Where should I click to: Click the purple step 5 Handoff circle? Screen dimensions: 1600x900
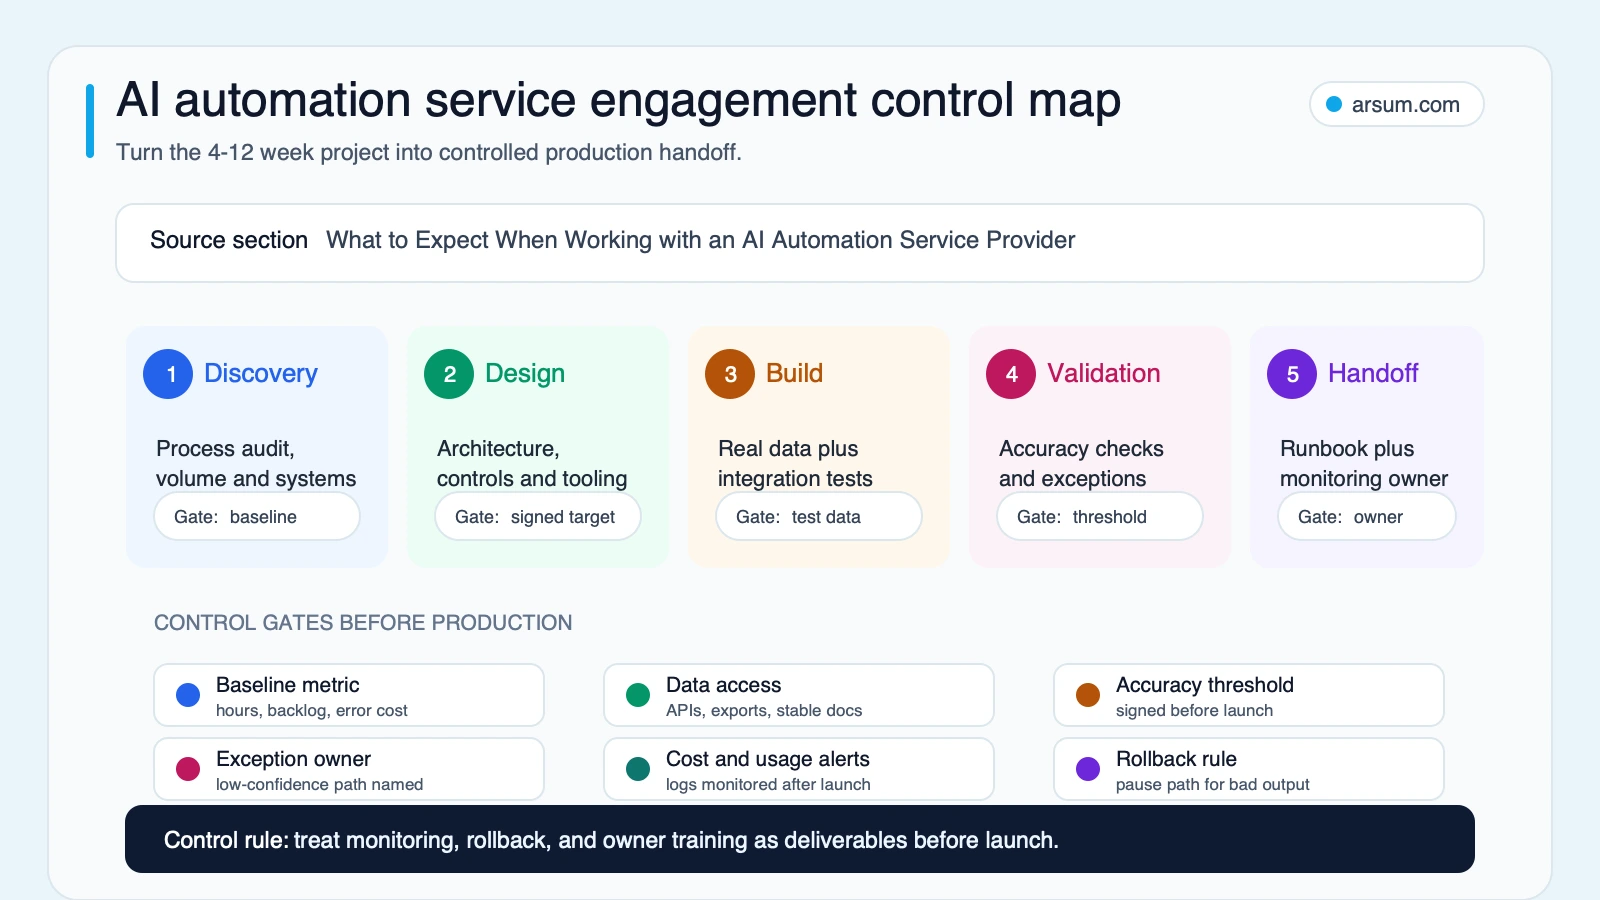click(x=1292, y=374)
